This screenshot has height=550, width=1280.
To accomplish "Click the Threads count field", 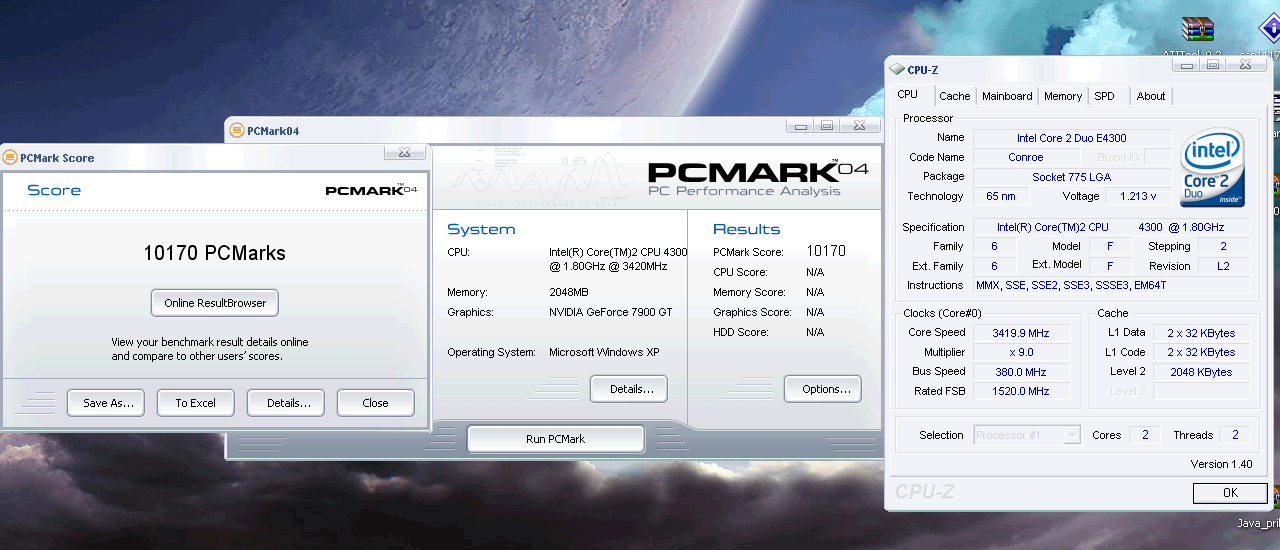I will [x=1235, y=435].
